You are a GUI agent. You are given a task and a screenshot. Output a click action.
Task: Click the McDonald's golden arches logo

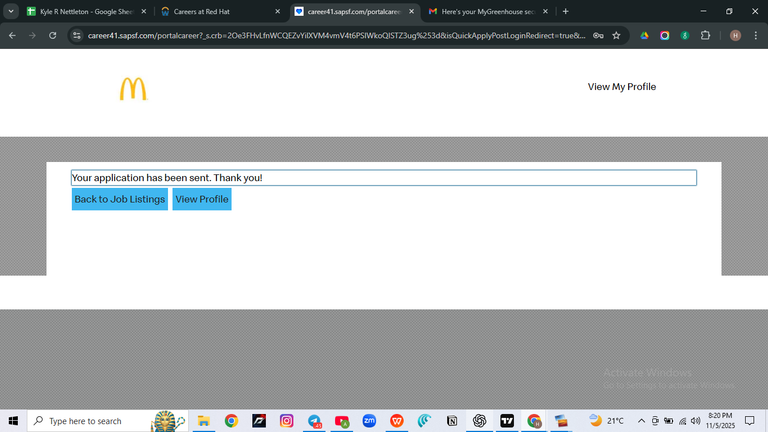133,89
